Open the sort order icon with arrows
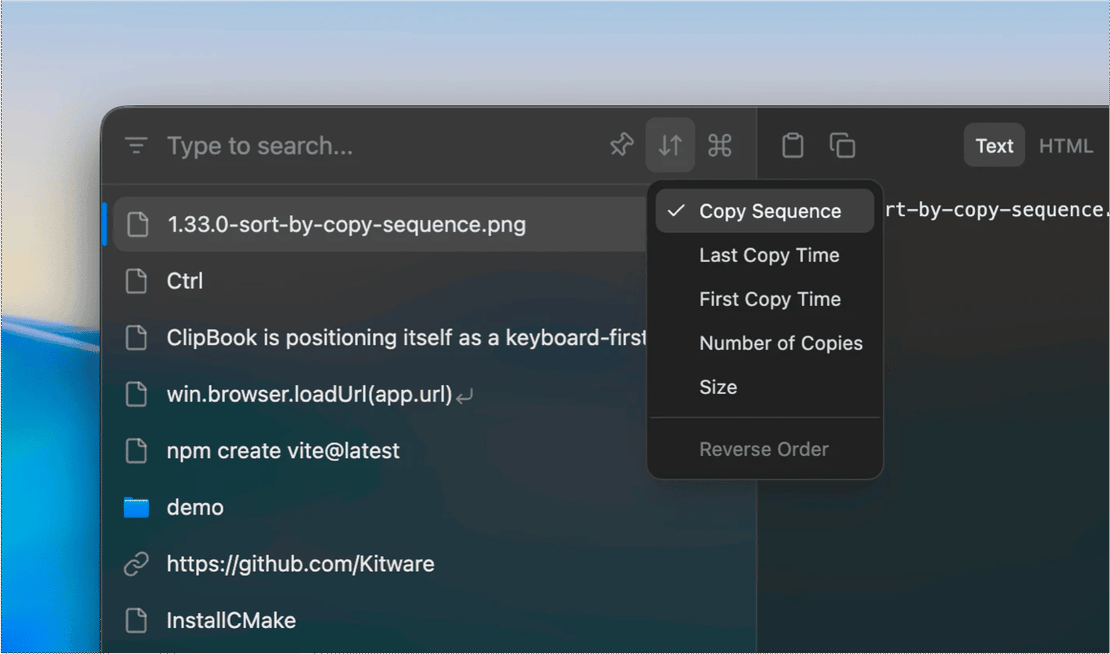1110x654 pixels. [x=670, y=145]
